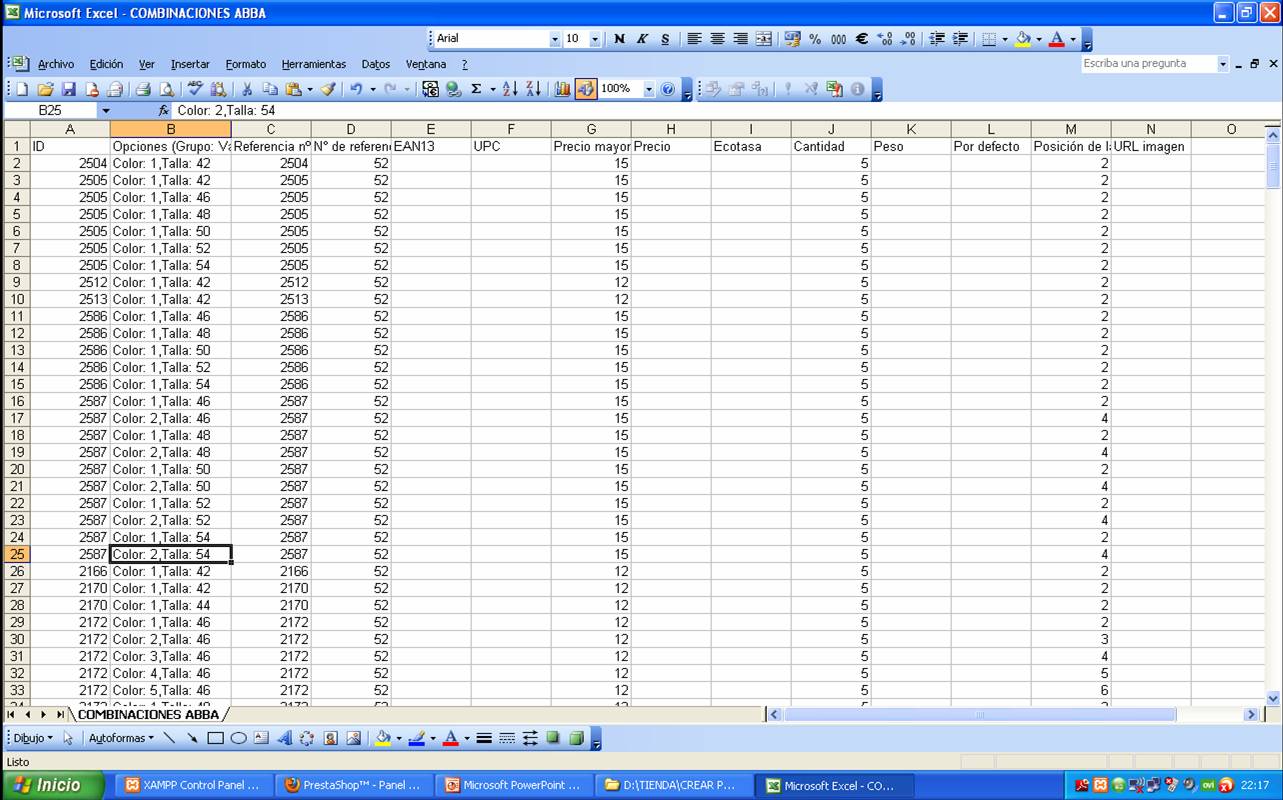Select the Line tool in the drawing toolbar
Image resolution: width=1283 pixels, height=800 pixels.
tap(169, 738)
